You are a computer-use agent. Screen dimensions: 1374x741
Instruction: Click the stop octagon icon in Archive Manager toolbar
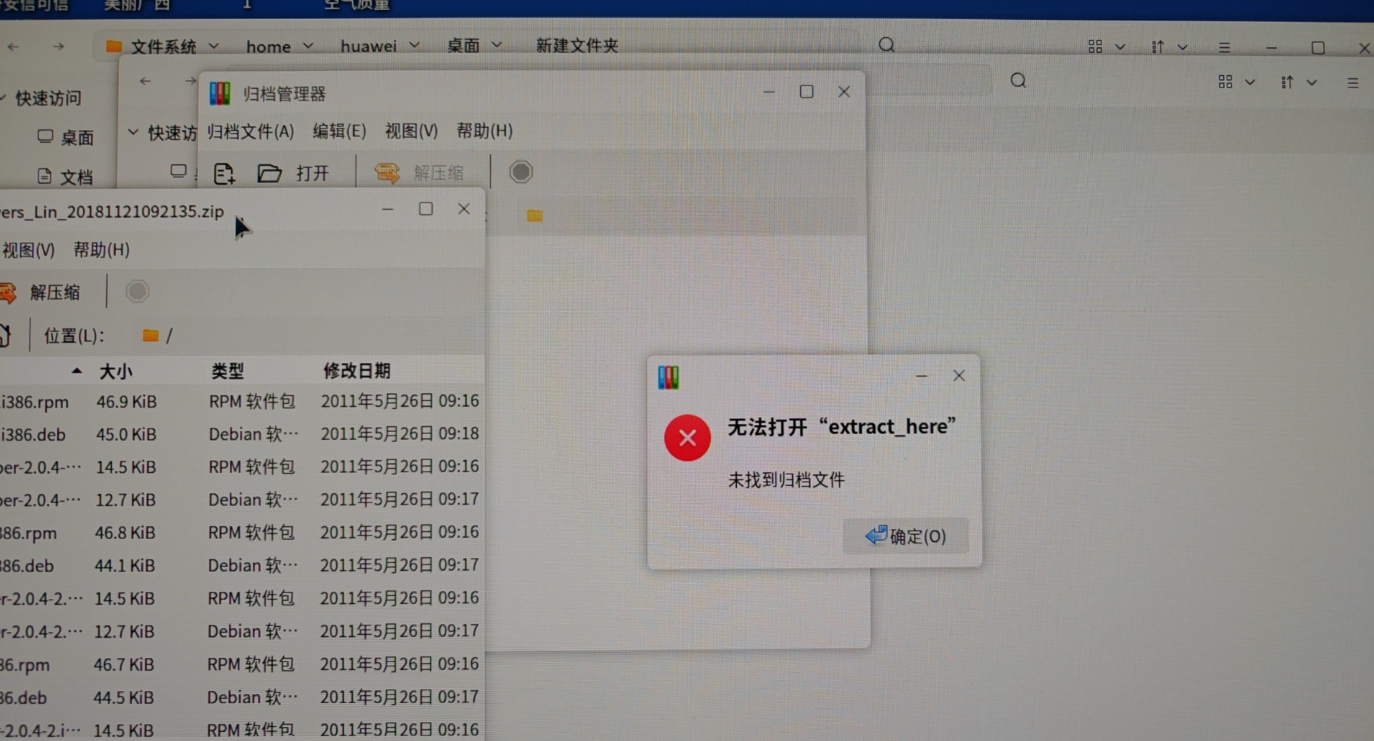coord(521,171)
